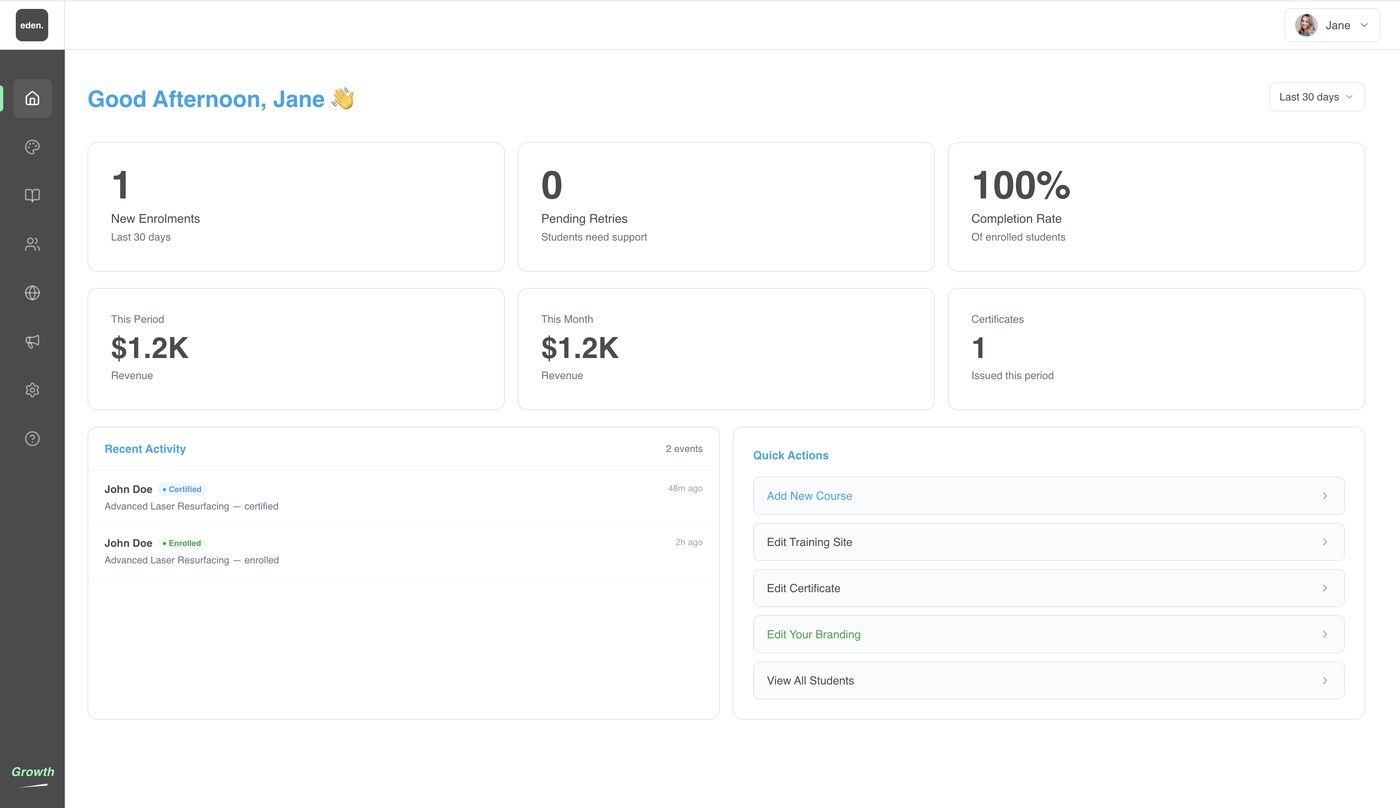The height and width of the screenshot is (808, 1400).
Task: Click the View All Students label
Action: (810, 680)
